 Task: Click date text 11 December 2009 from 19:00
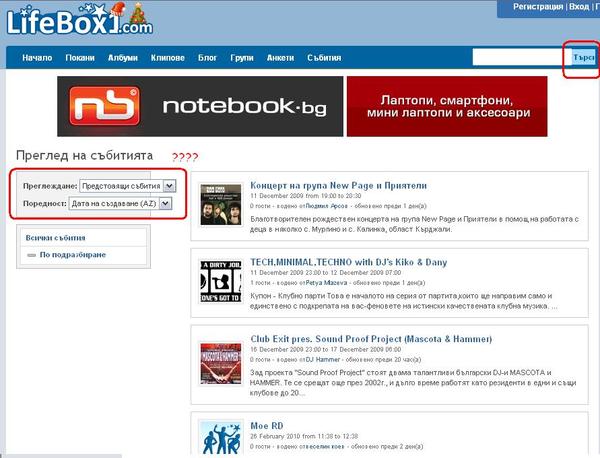point(305,196)
